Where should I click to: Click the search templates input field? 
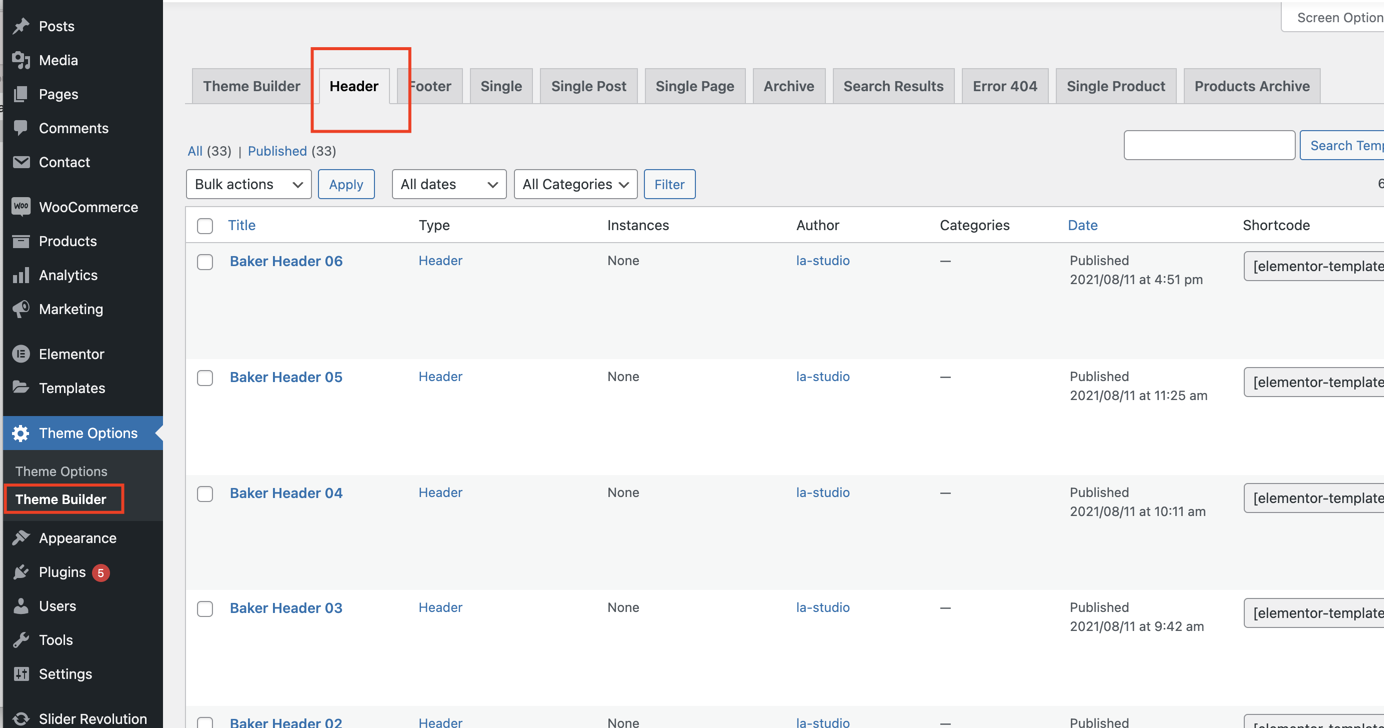[x=1209, y=145]
